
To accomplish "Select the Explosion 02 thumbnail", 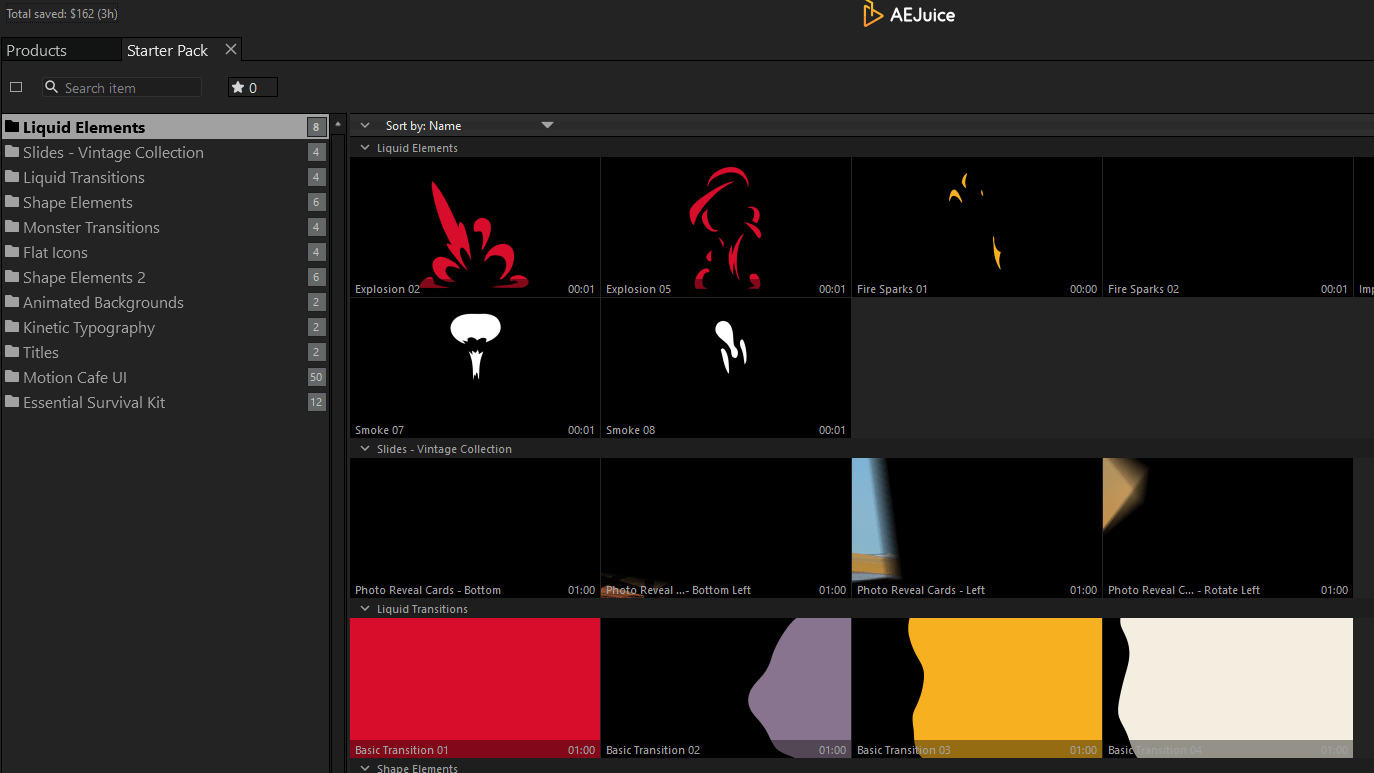I will [x=475, y=227].
